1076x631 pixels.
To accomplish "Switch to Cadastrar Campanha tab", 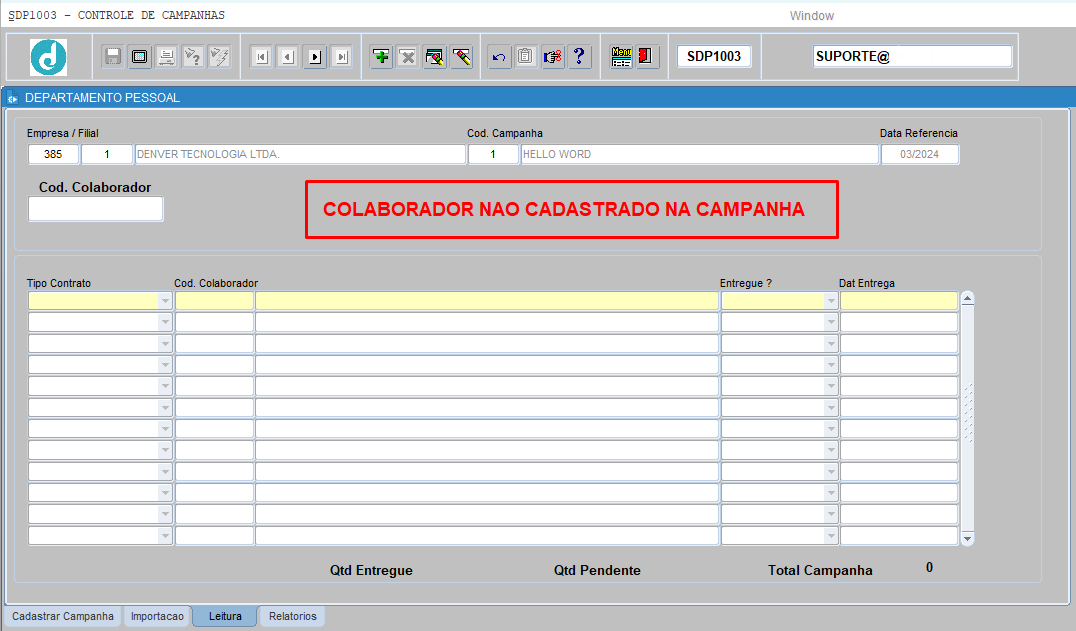I will tap(63, 617).
